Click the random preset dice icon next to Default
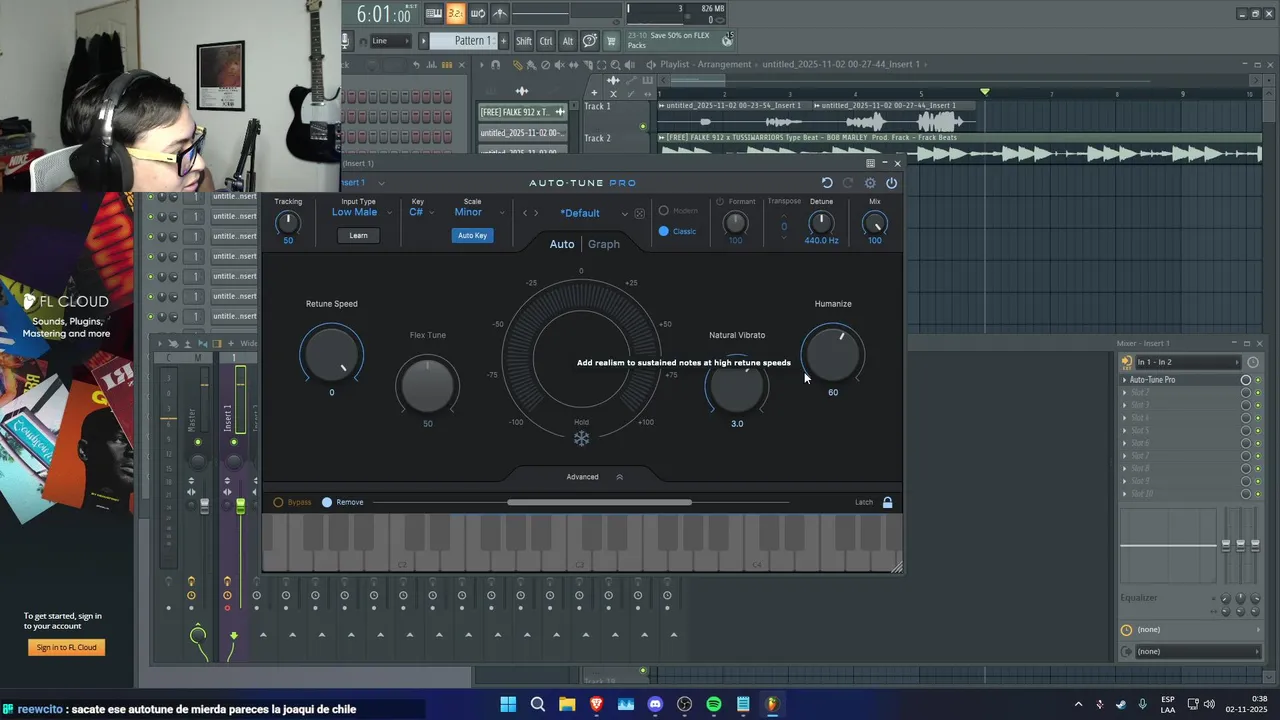This screenshot has height=720, width=1280. 639,213
